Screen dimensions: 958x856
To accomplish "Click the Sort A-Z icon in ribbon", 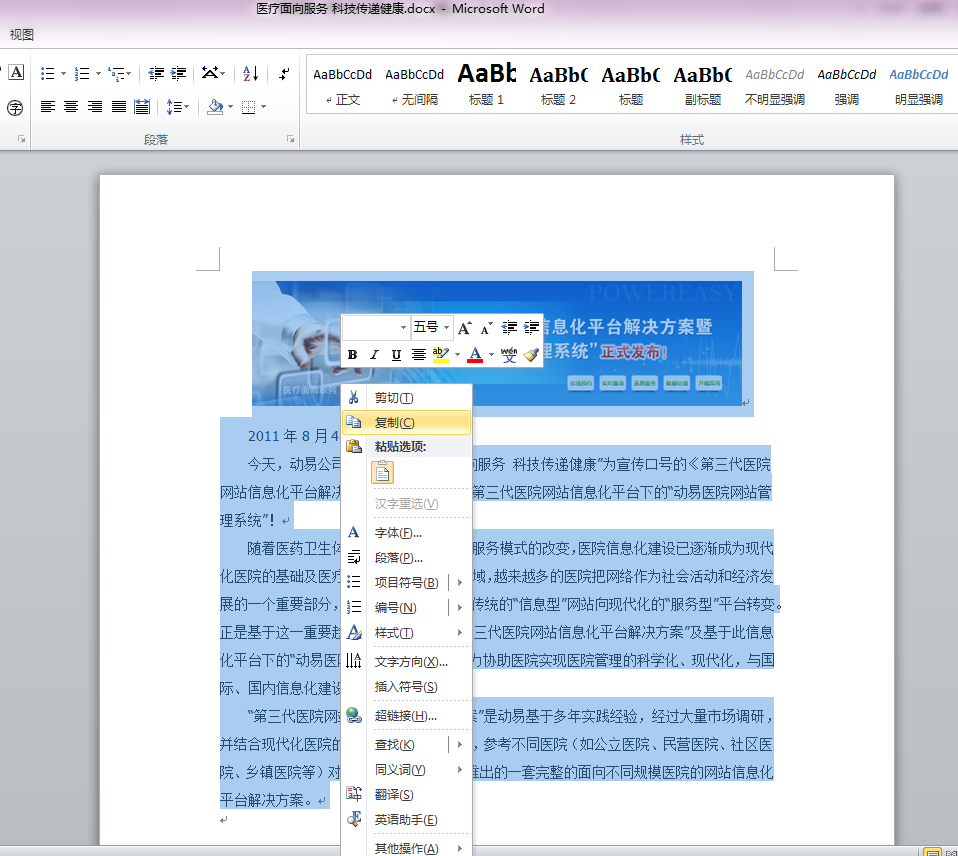I will click(251, 74).
